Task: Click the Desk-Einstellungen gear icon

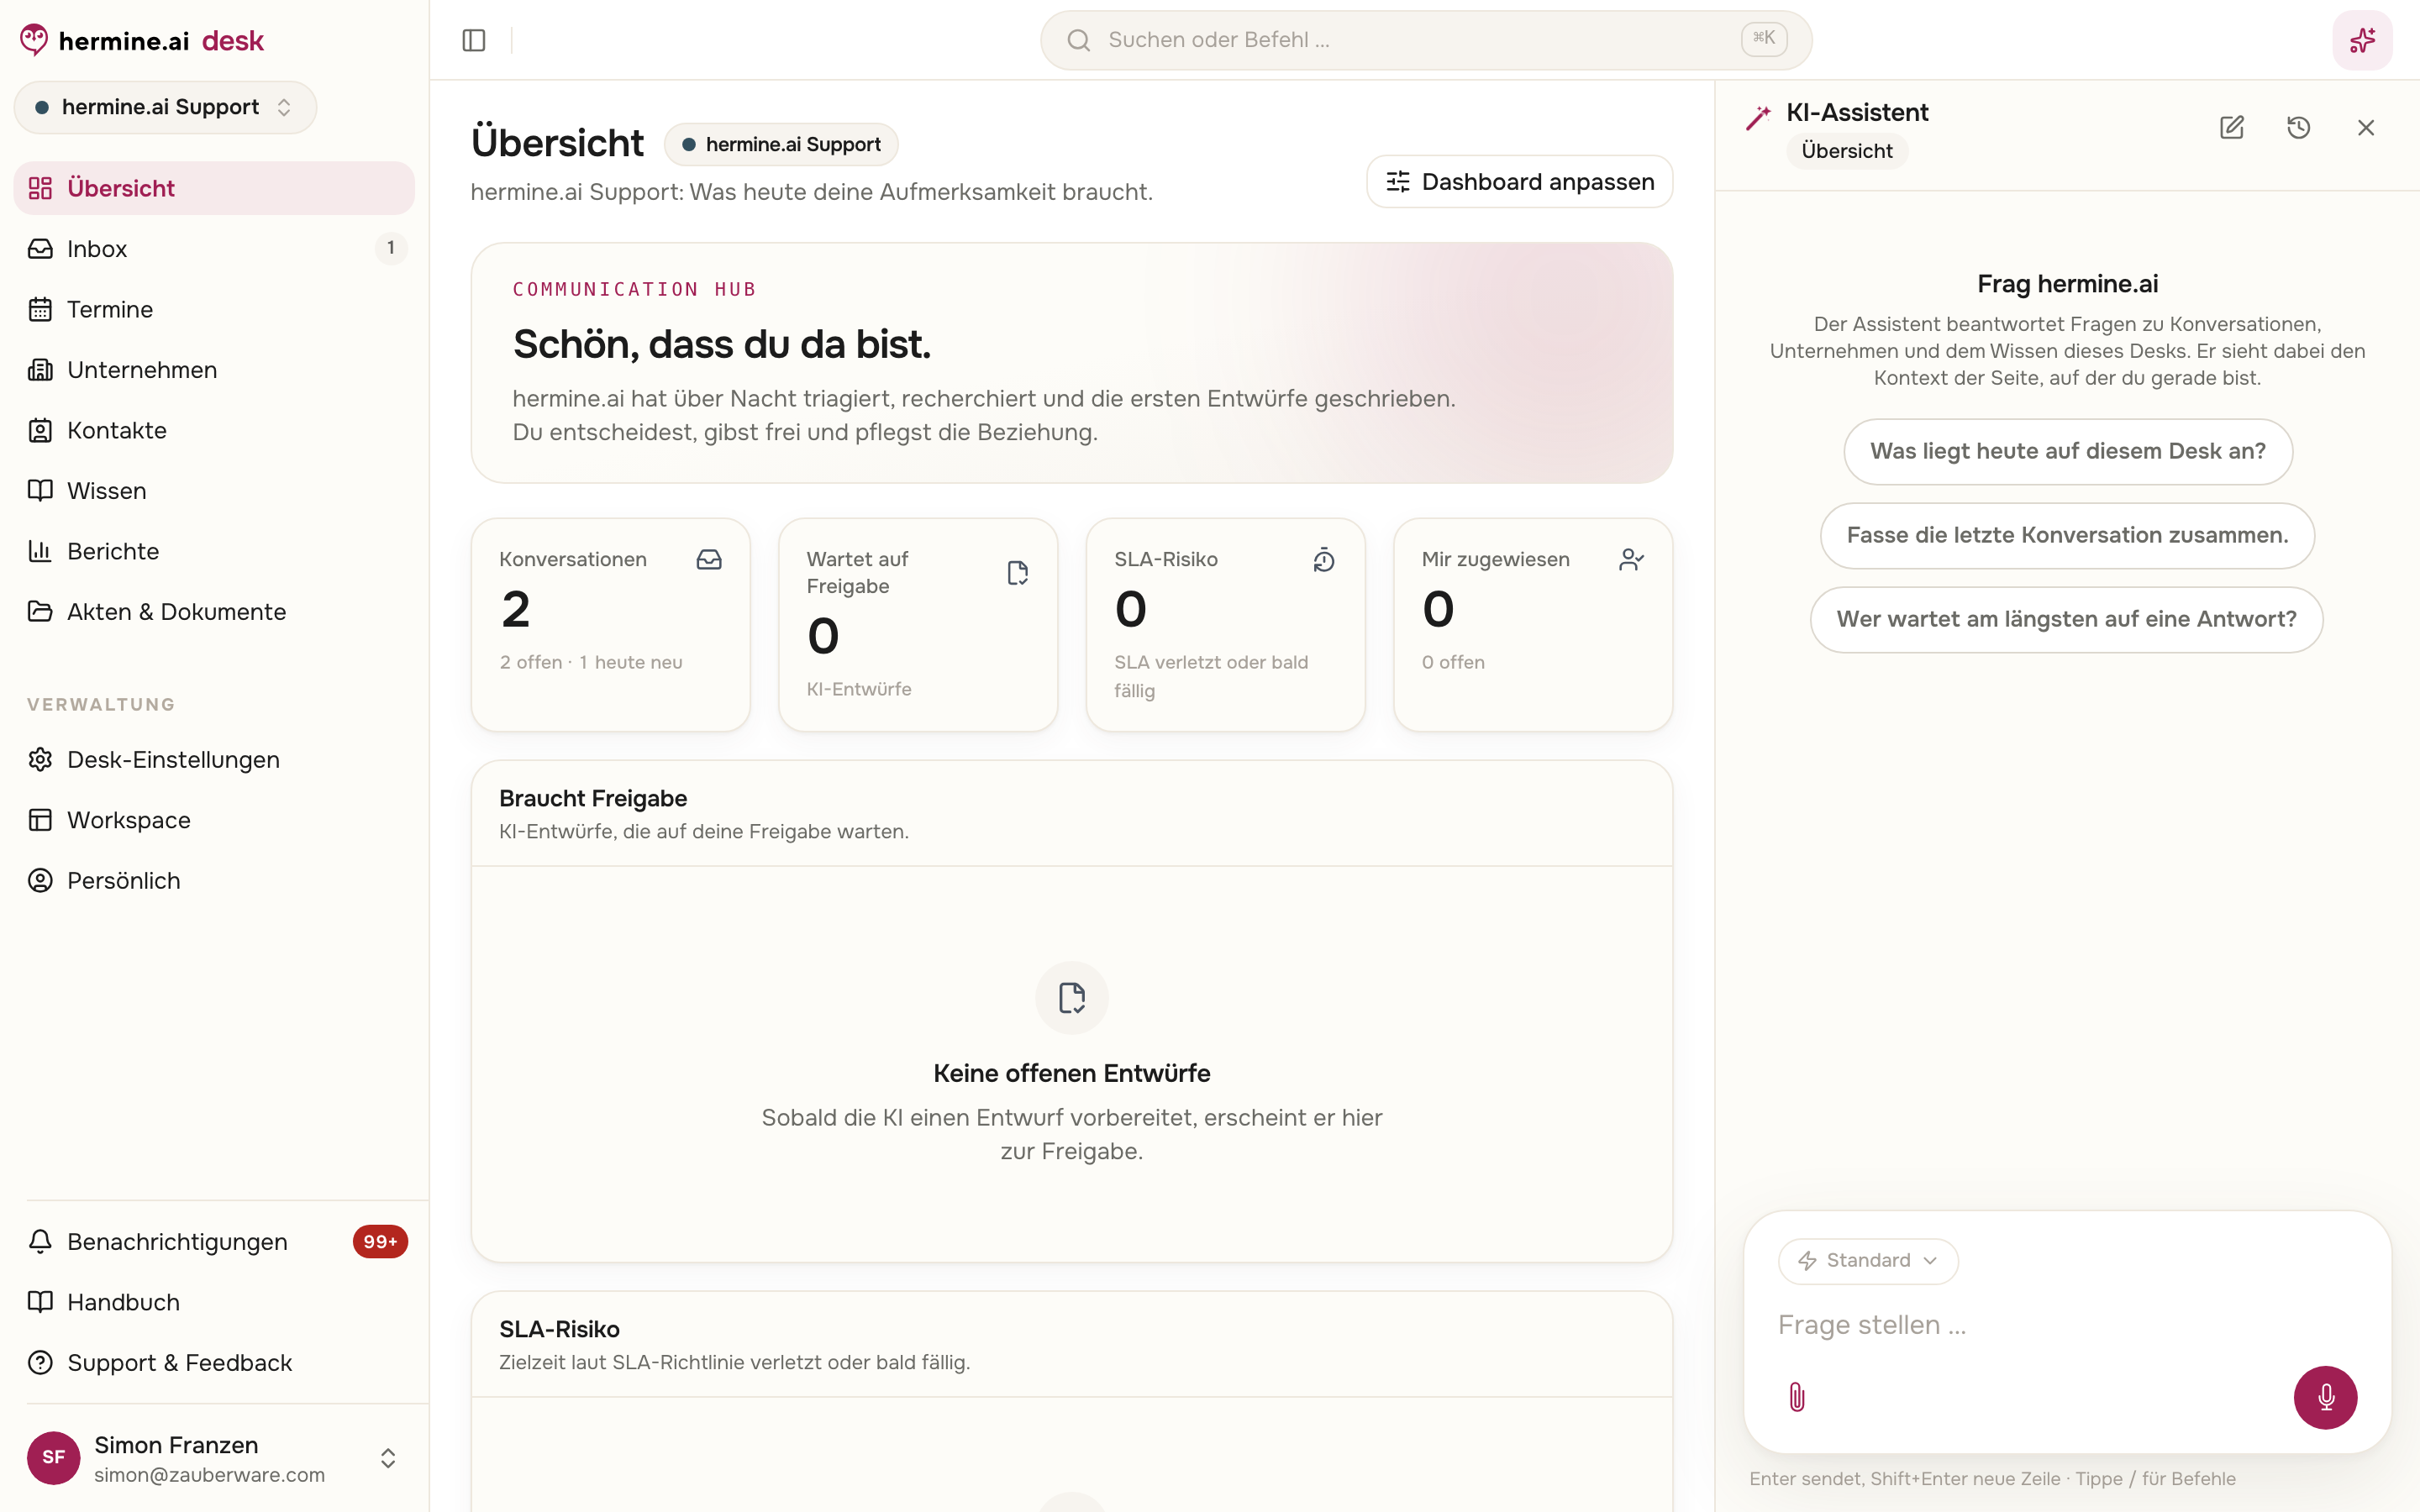Action: (x=40, y=760)
